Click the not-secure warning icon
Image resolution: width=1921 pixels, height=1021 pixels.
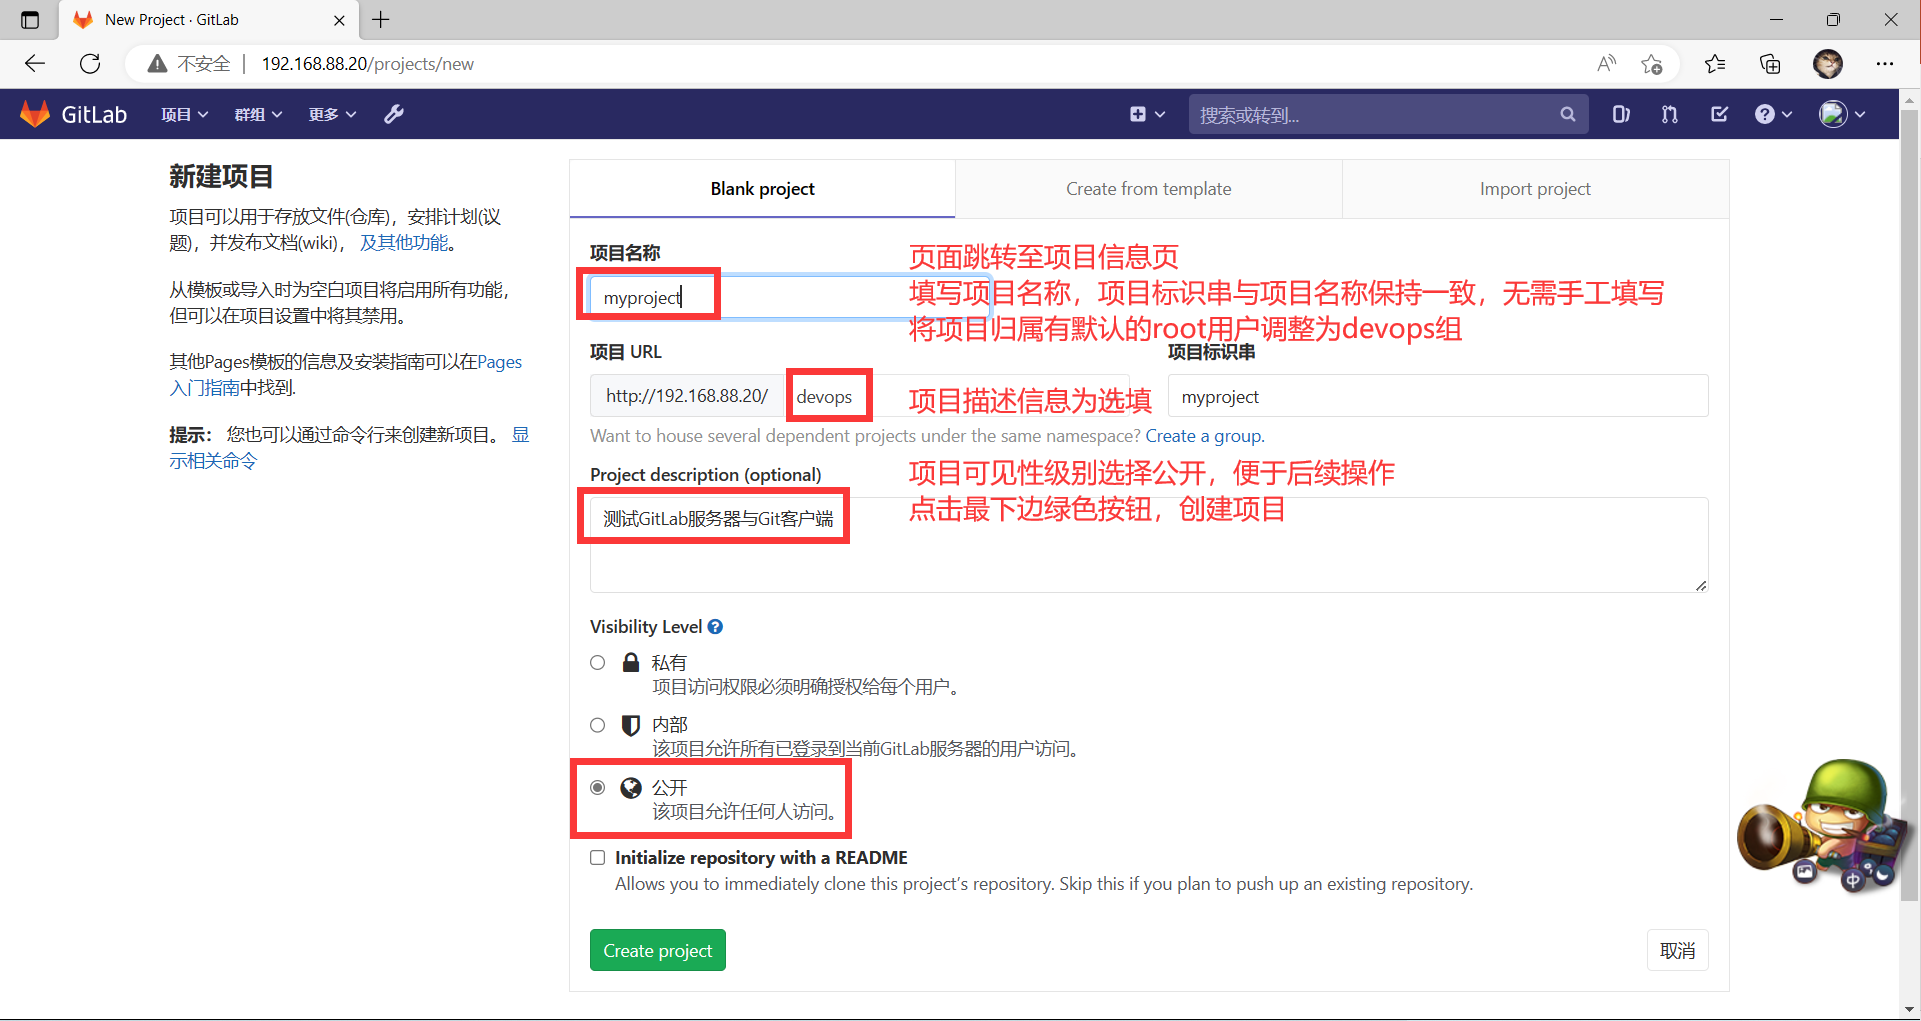coord(157,64)
